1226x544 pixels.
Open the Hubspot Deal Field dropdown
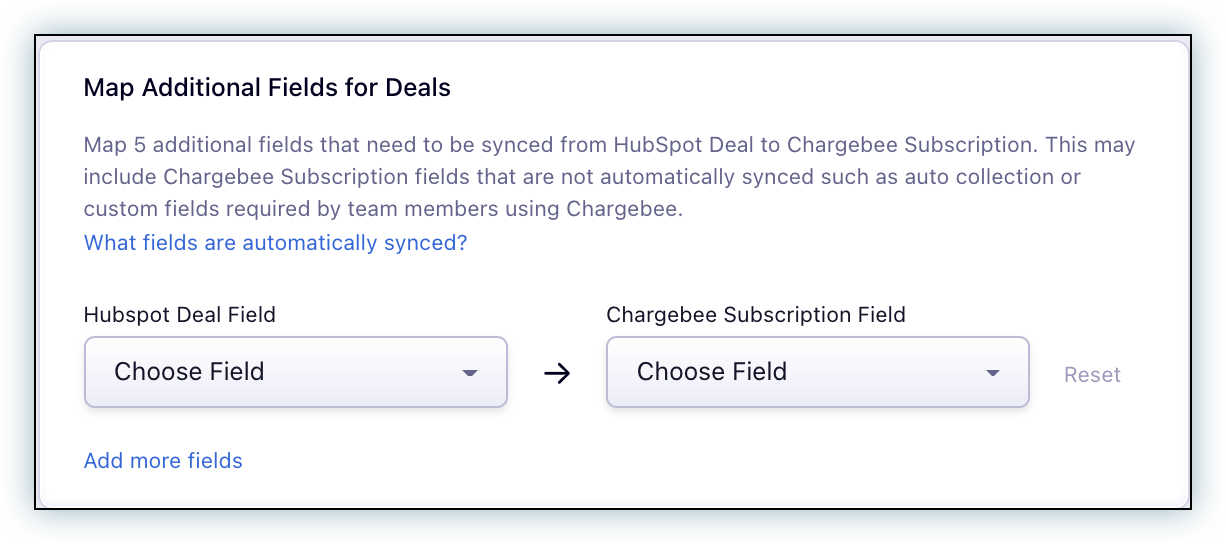[295, 372]
